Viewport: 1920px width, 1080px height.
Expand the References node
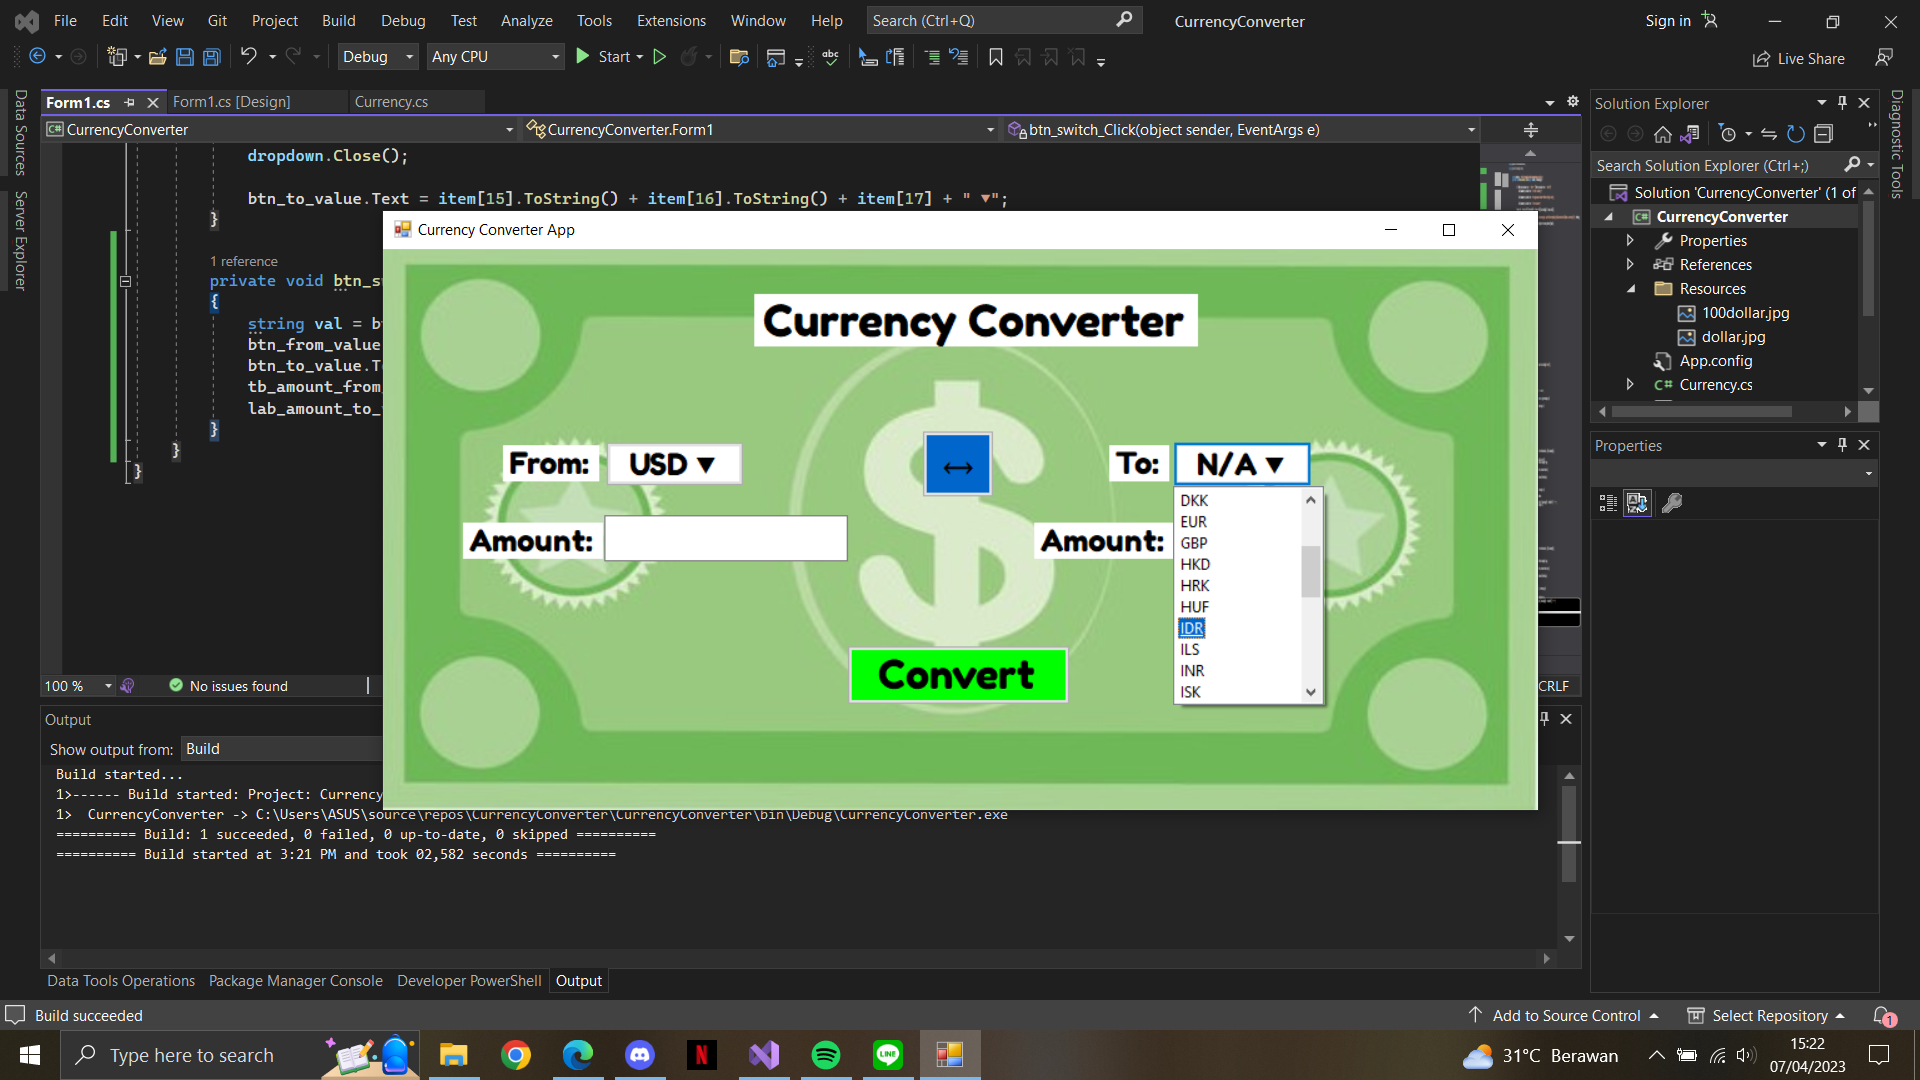tap(1630, 265)
